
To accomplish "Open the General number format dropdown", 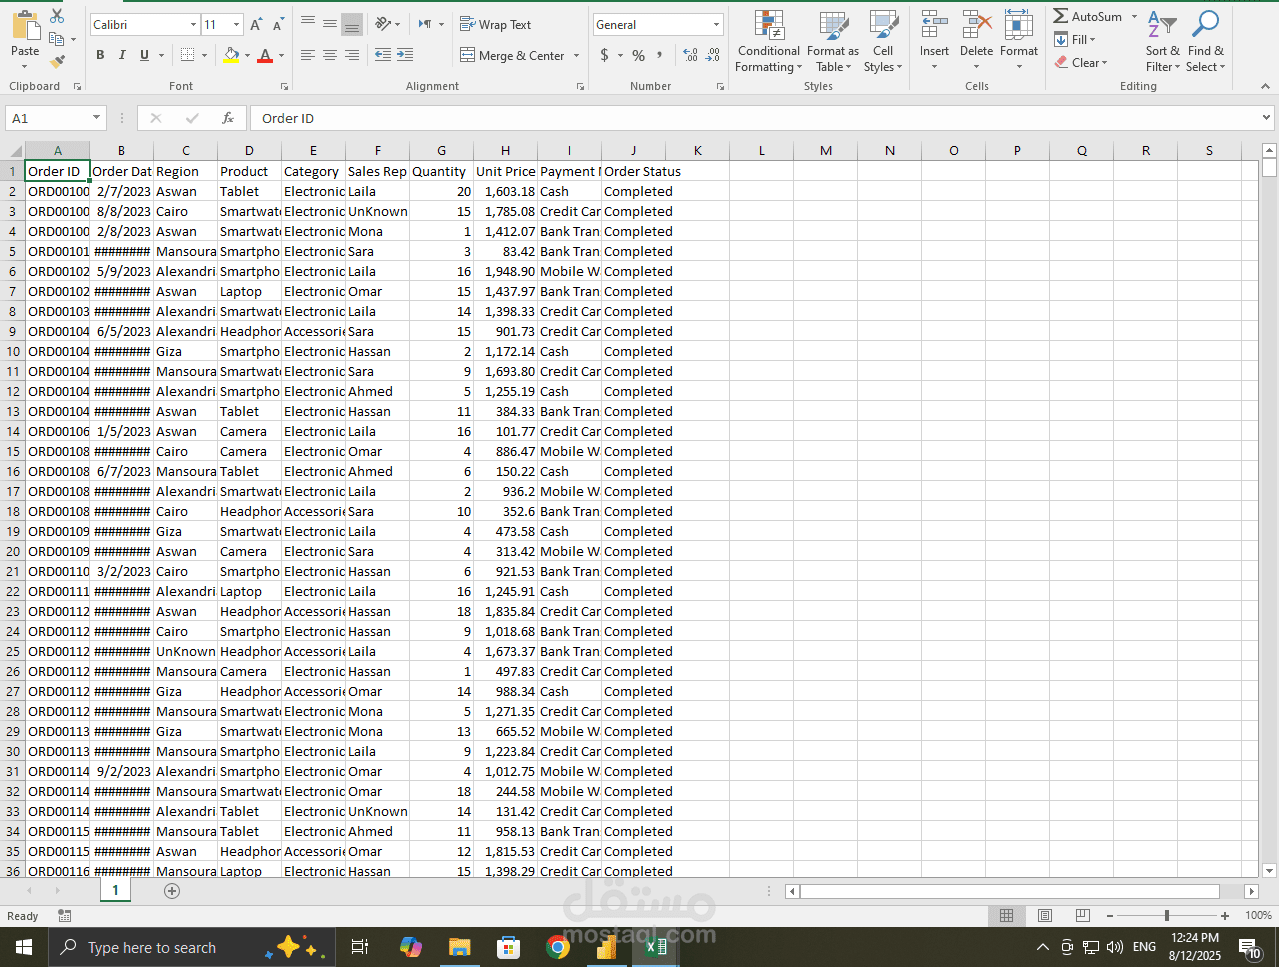I will click(x=717, y=24).
